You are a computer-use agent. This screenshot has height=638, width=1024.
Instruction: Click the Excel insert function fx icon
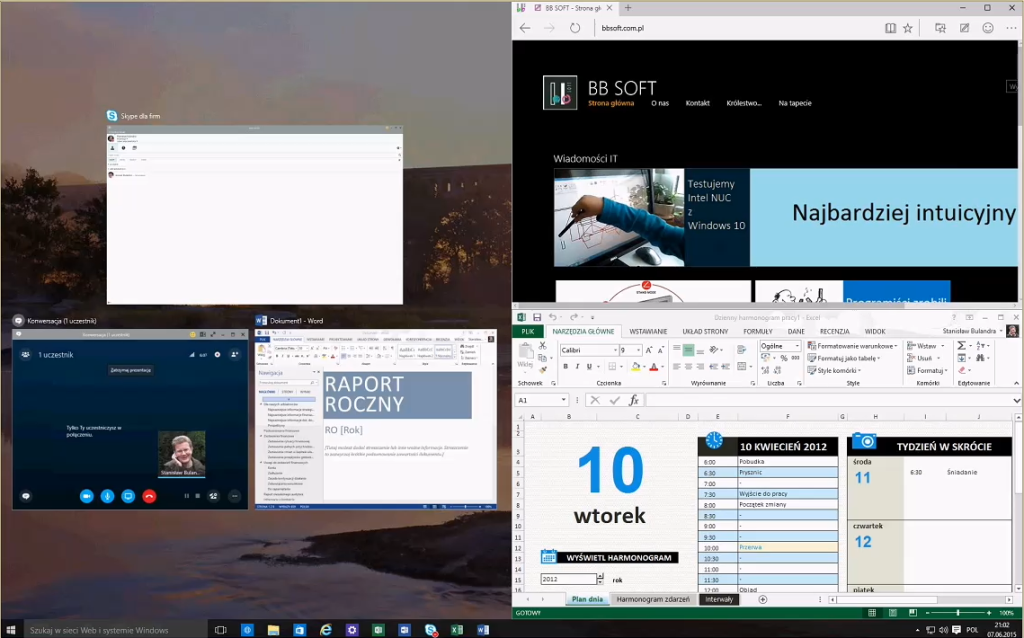point(634,400)
